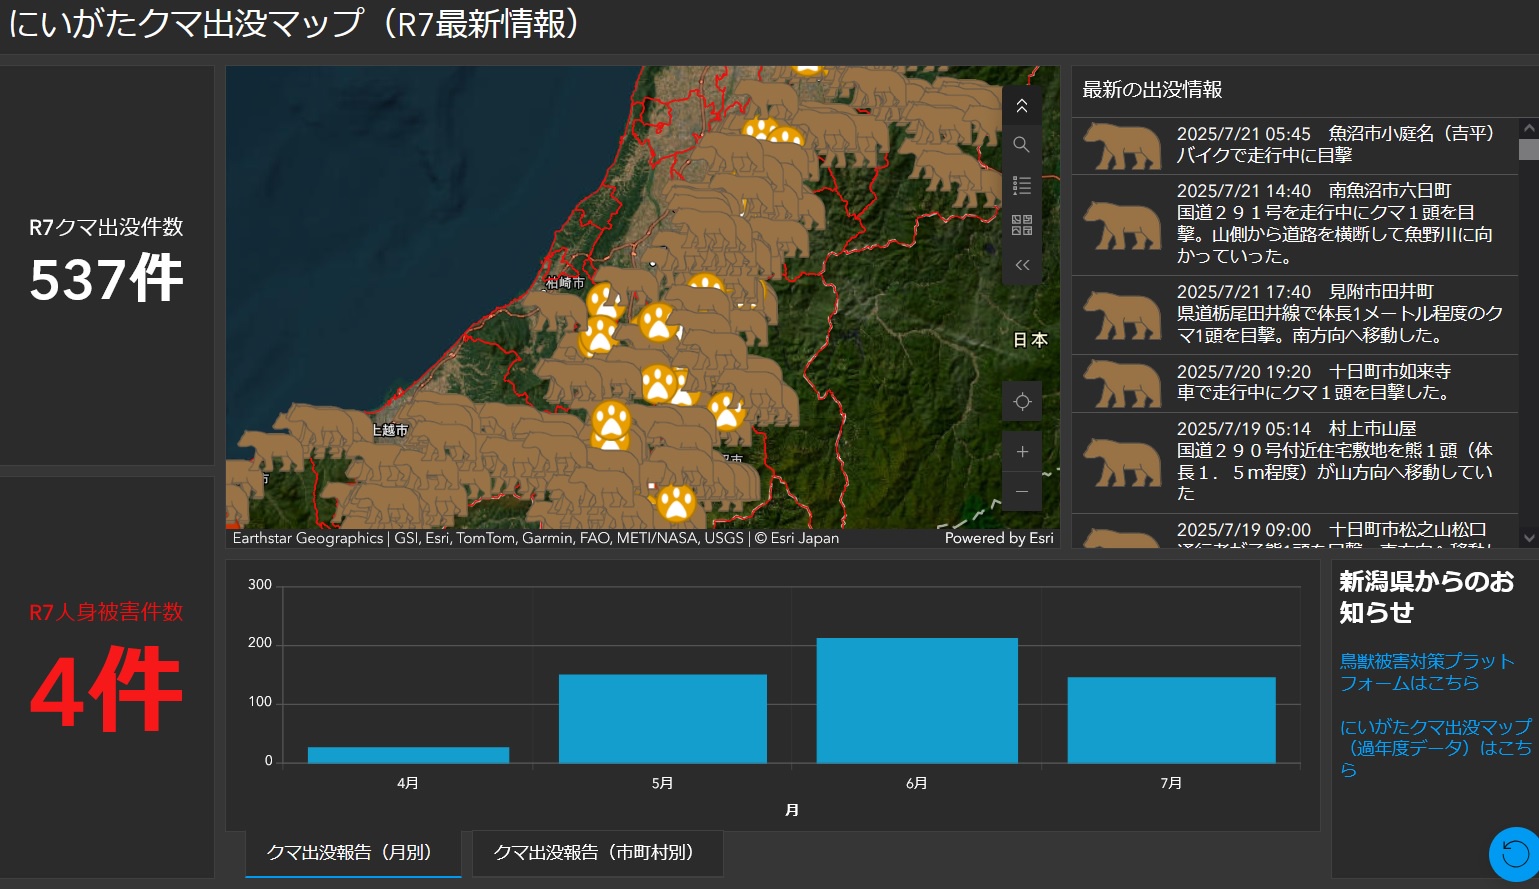Select the bear icon for 見附市田井町 sighting
Screen dimensions: 1539x889
(1123, 315)
